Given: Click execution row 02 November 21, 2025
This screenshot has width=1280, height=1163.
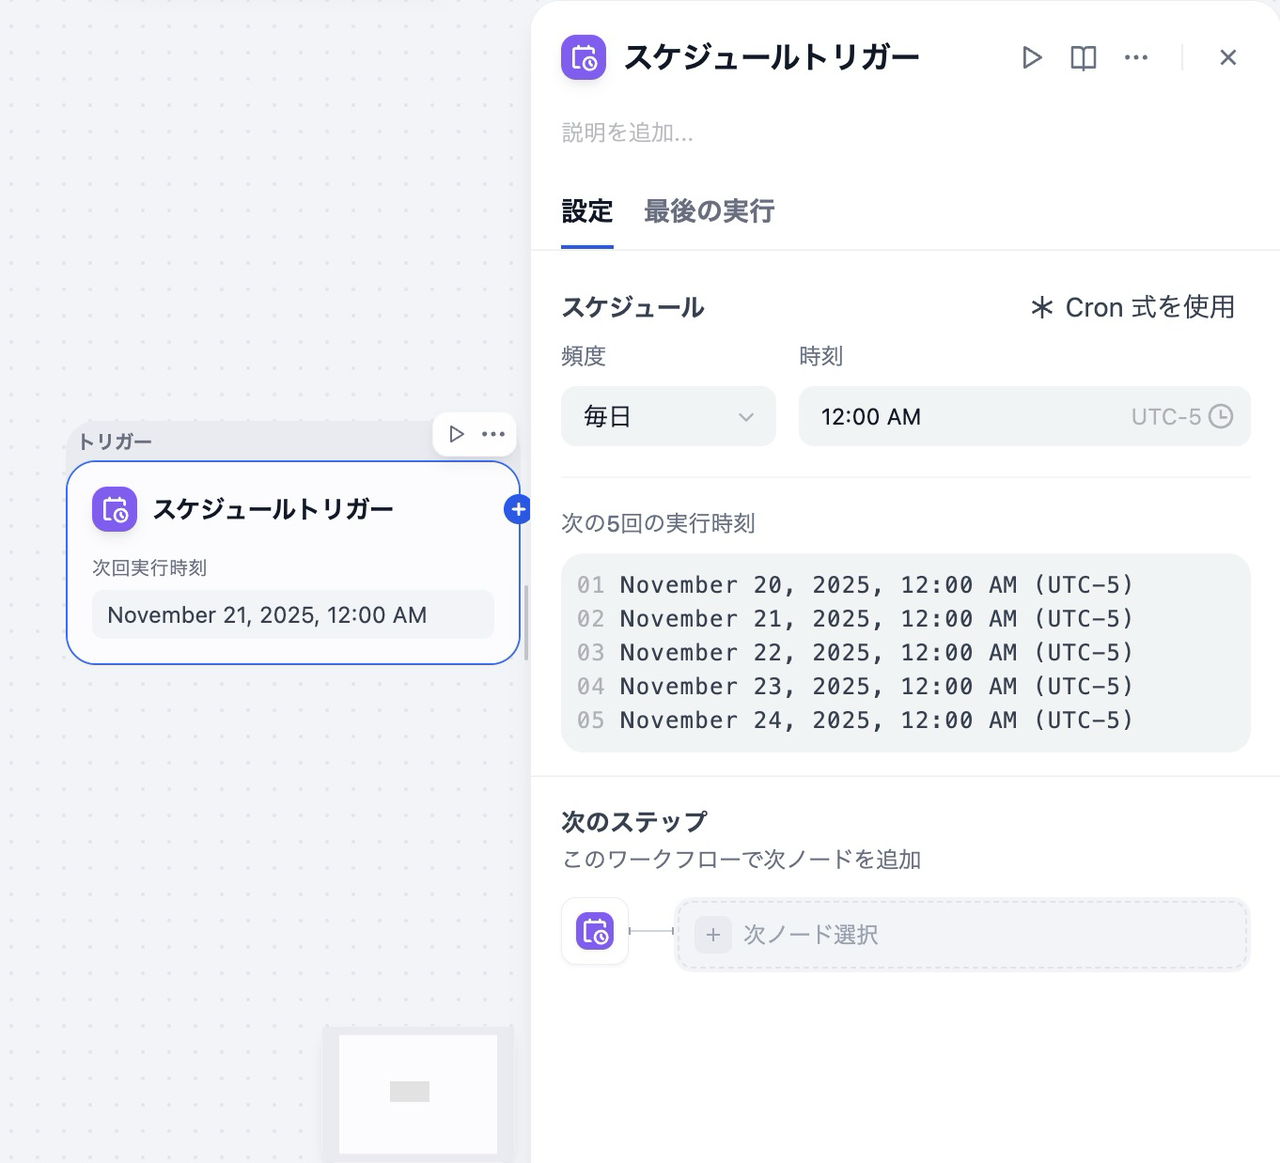Looking at the screenshot, I should 856,618.
